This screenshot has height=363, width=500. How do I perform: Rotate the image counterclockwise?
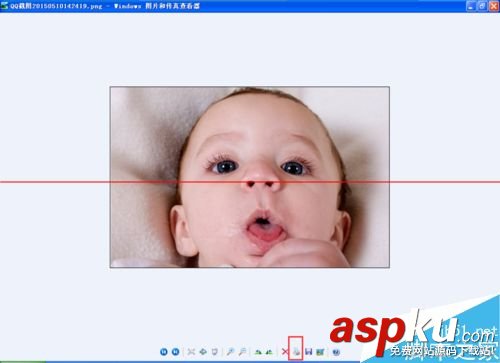click(269, 352)
